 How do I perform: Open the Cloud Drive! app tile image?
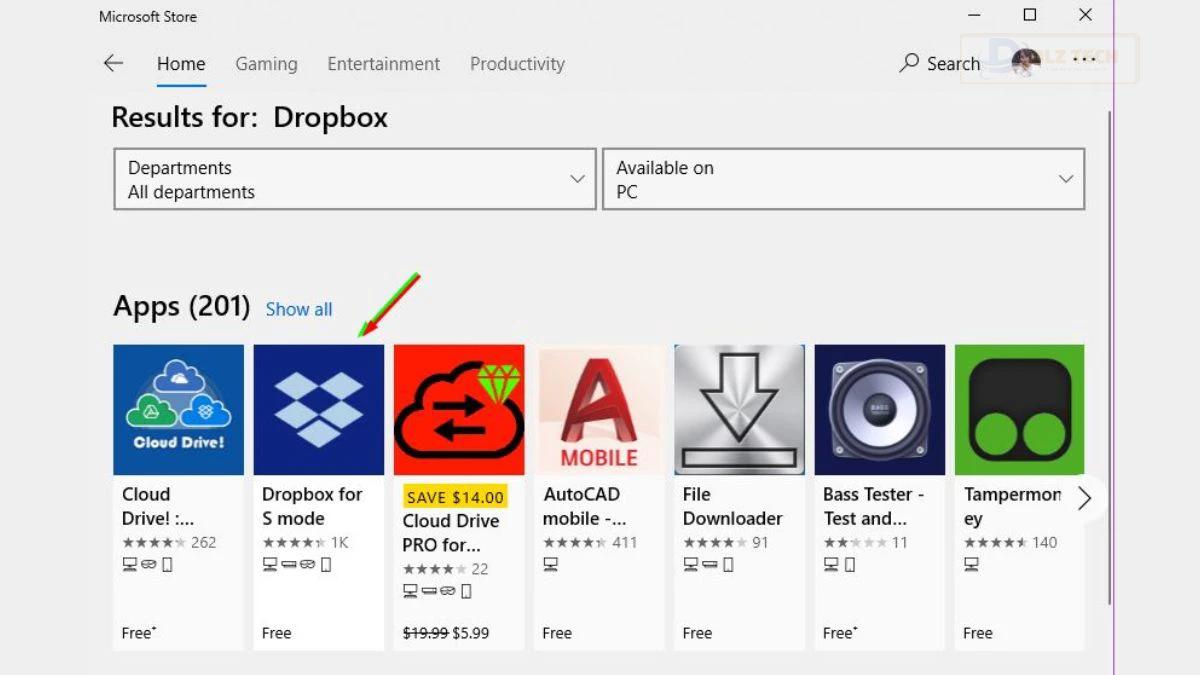click(x=178, y=410)
